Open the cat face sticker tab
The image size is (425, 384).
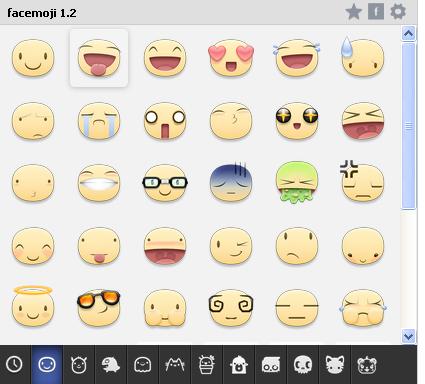click(335, 364)
